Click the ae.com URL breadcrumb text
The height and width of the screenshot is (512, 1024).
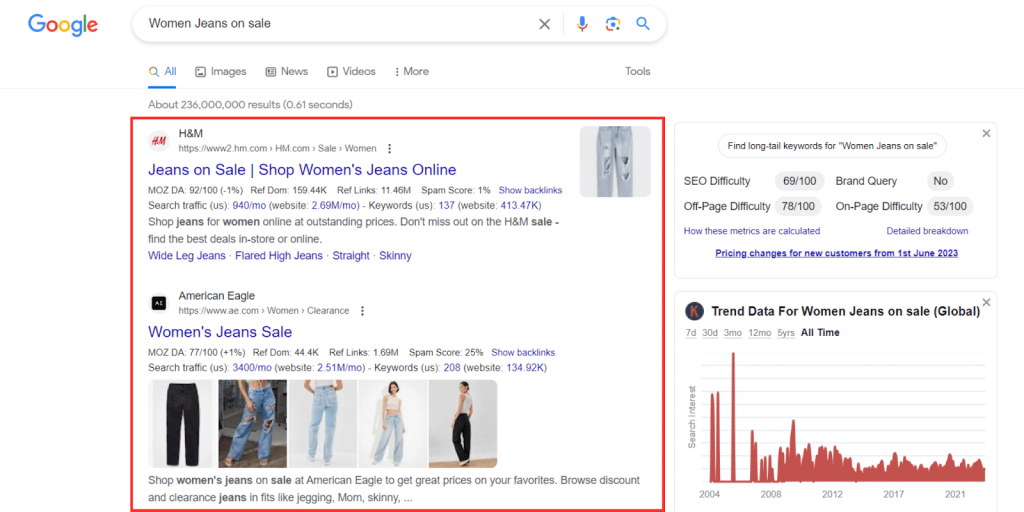pos(264,311)
